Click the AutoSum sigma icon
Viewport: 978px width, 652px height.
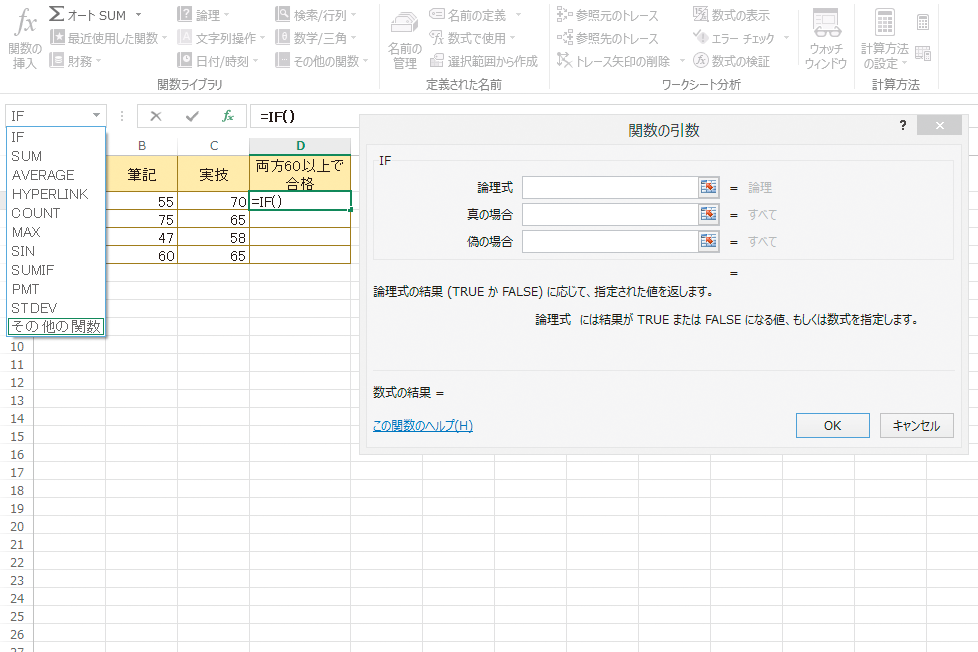57,14
